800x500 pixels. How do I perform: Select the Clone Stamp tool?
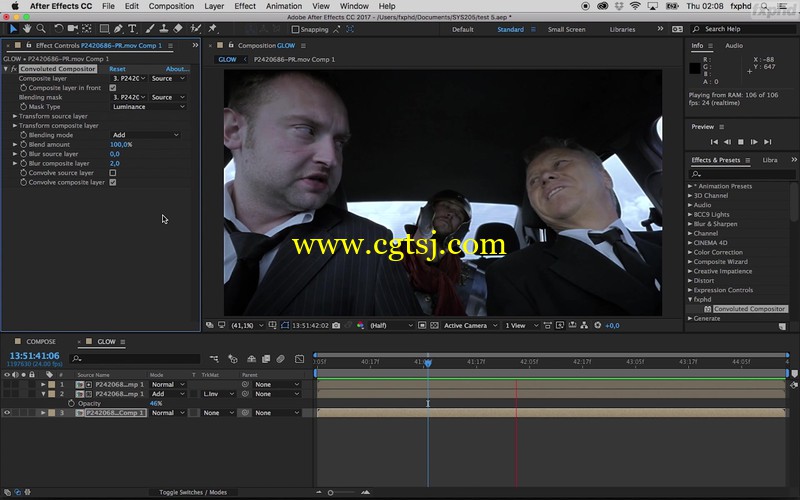(164, 29)
